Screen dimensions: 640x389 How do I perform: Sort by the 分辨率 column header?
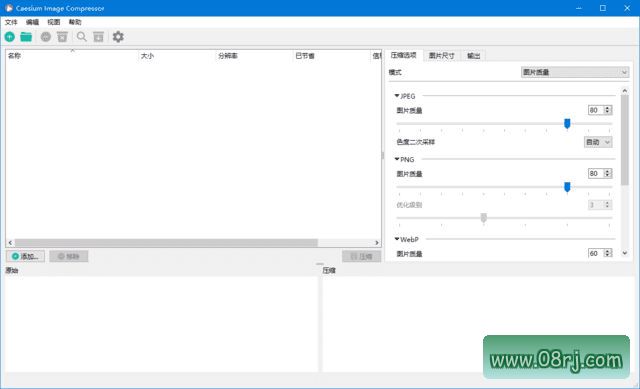click(x=254, y=56)
